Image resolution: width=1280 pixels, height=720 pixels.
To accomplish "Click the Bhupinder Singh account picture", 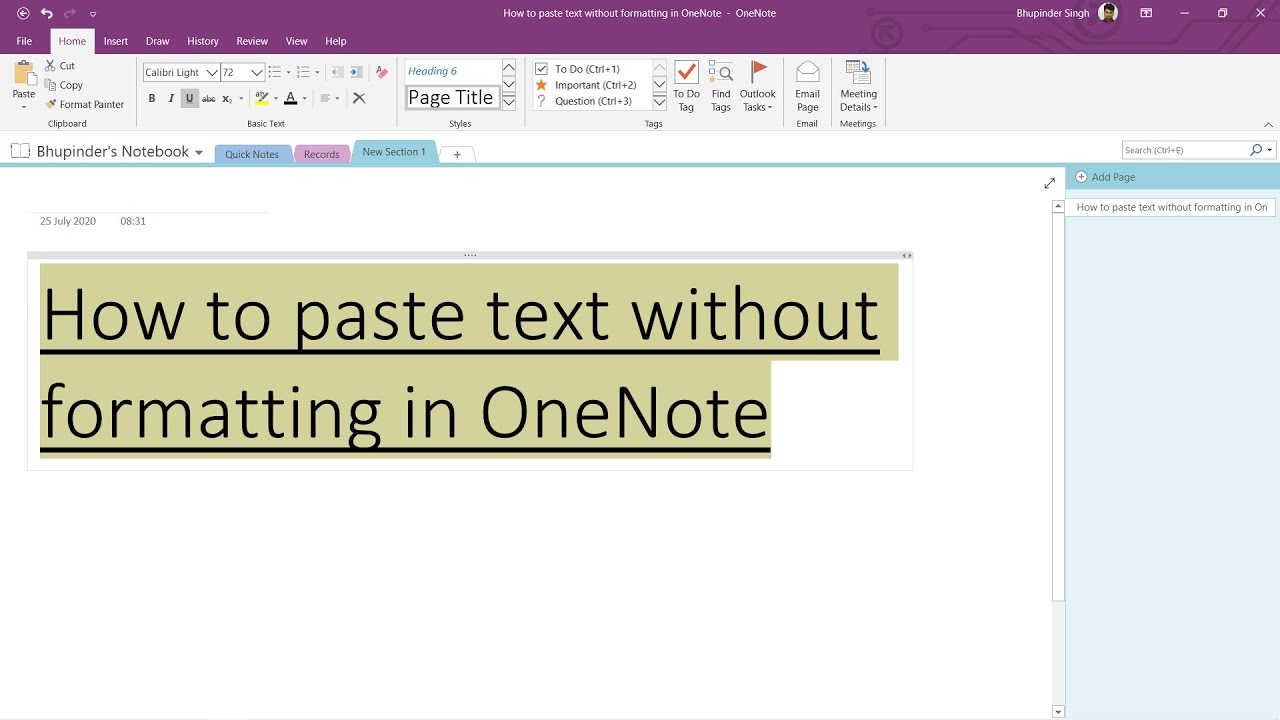I will (1108, 13).
